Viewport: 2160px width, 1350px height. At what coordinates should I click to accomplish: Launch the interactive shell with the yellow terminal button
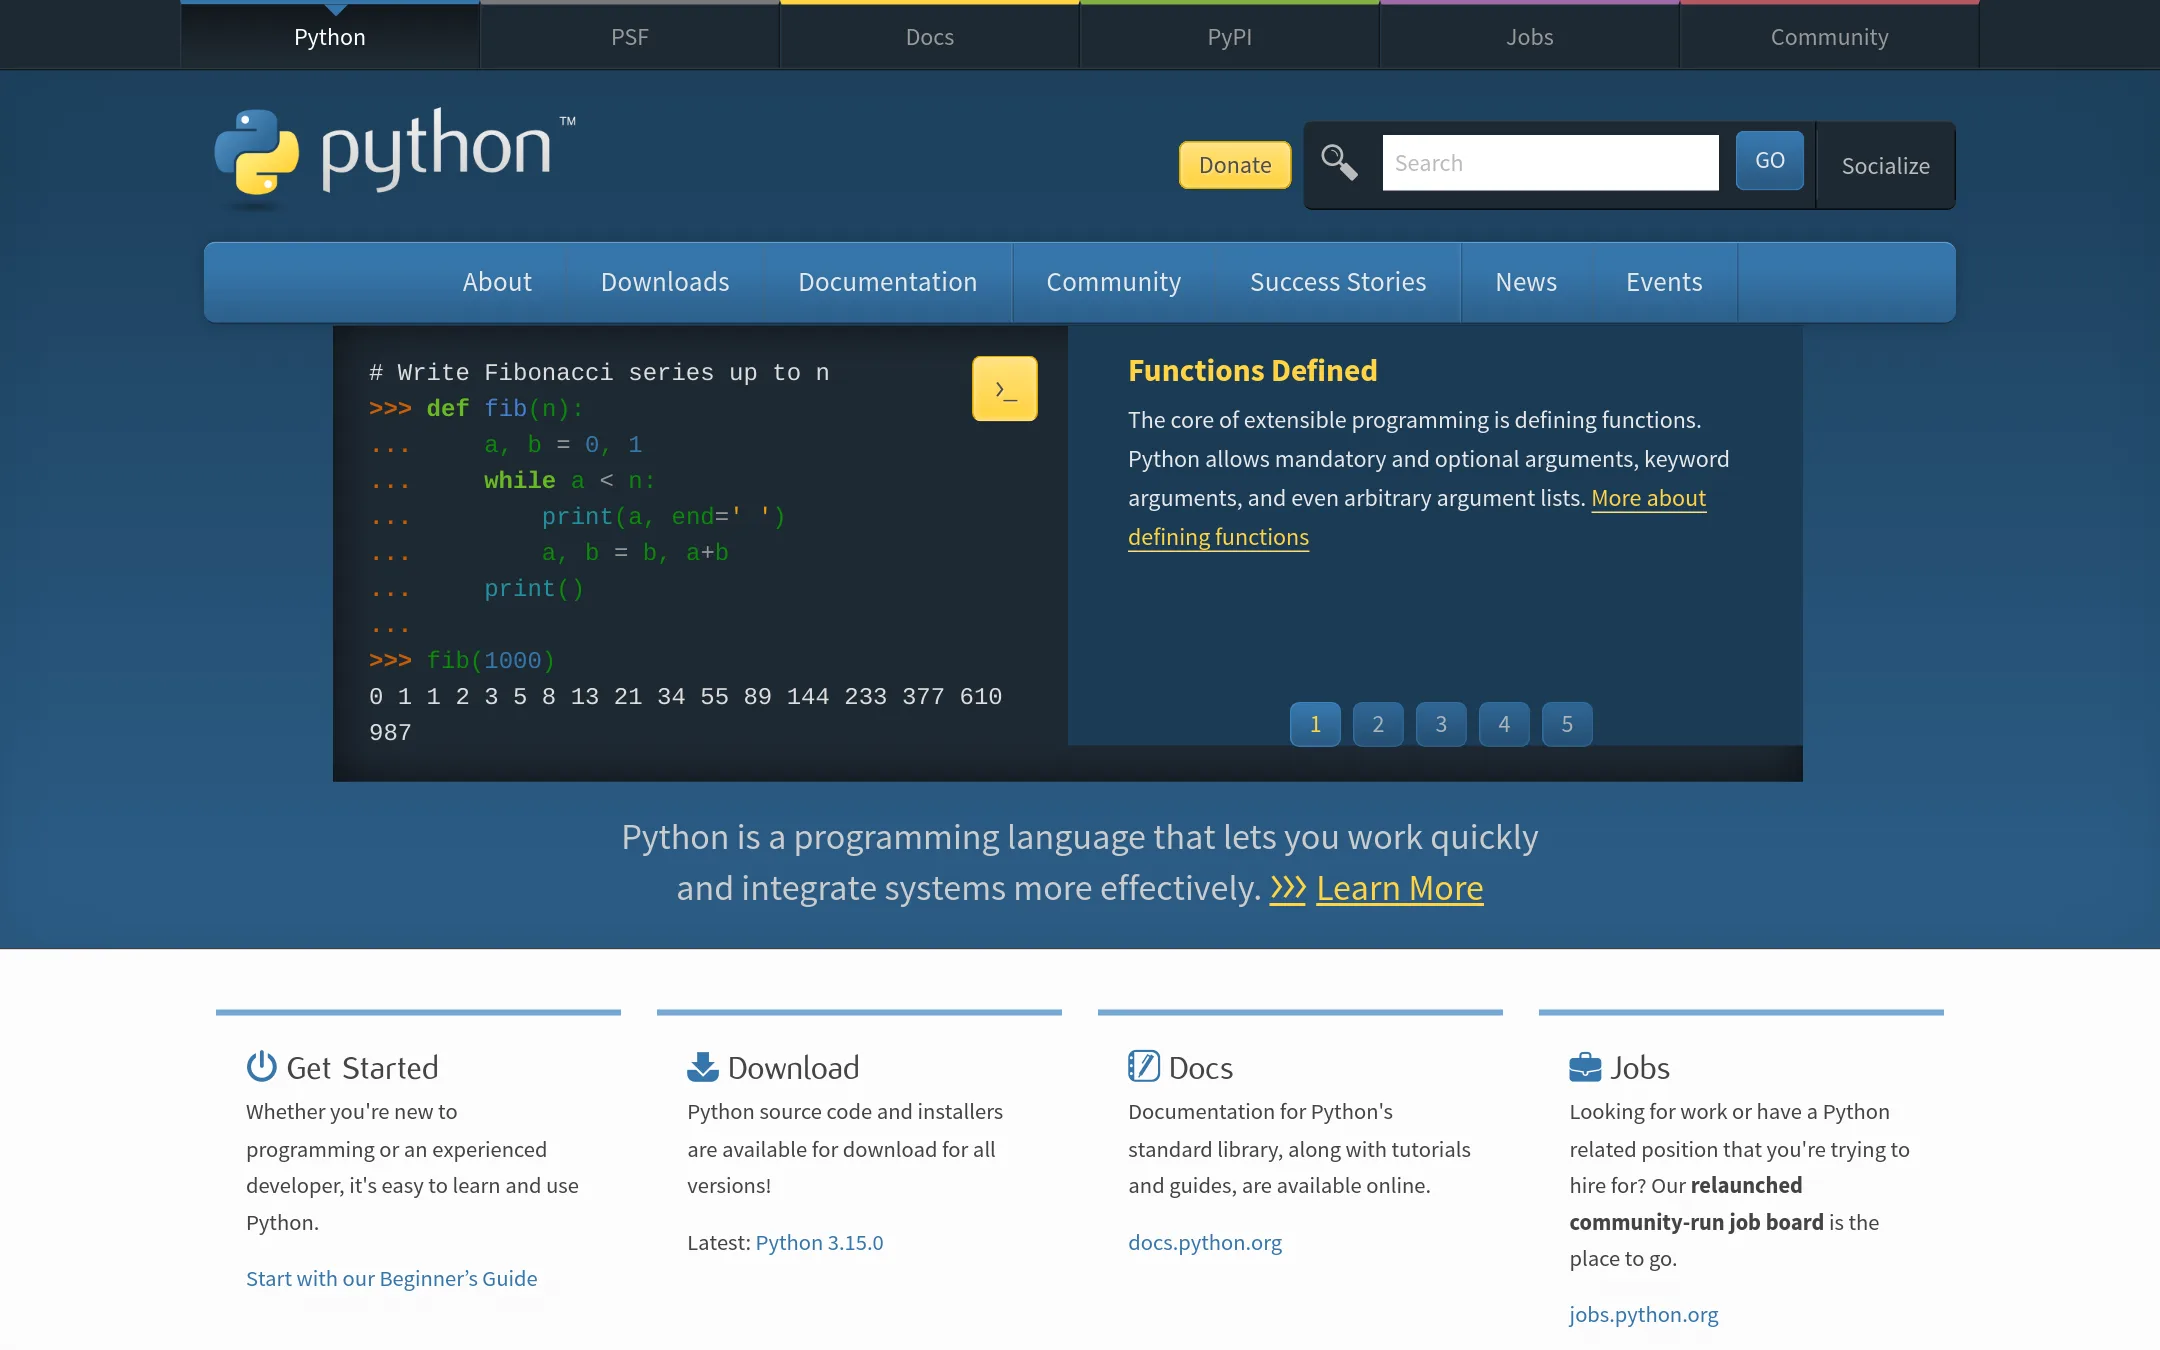pos(1004,389)
